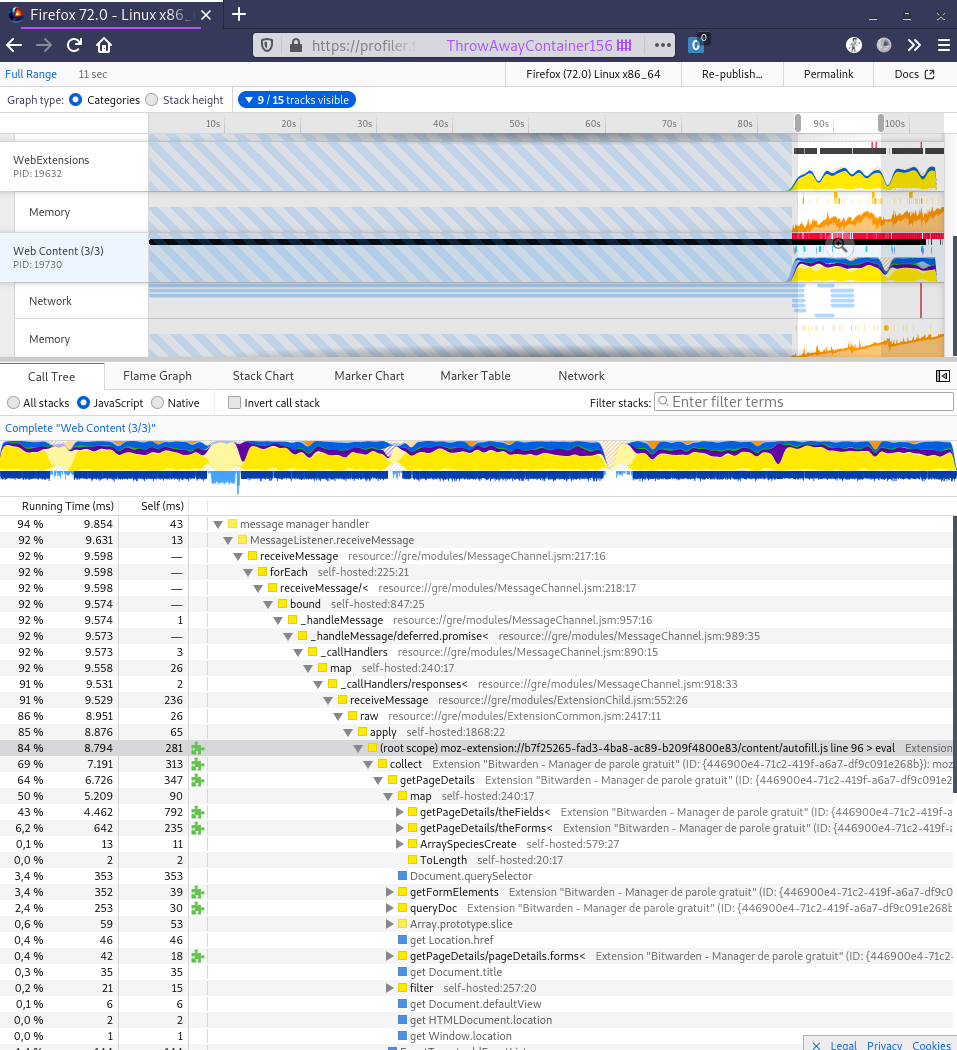Click the tracking protection shield icon
Image resolution: width=957 pixels, height=1050 pixels.
coord(267,46)
